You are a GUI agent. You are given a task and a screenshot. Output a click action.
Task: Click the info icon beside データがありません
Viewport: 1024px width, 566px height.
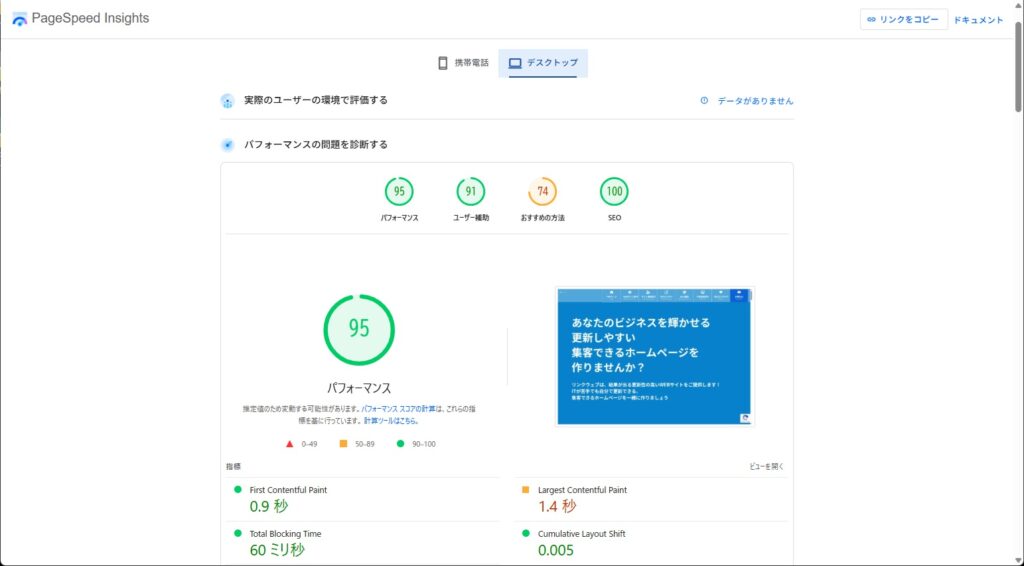coord(704,101)
